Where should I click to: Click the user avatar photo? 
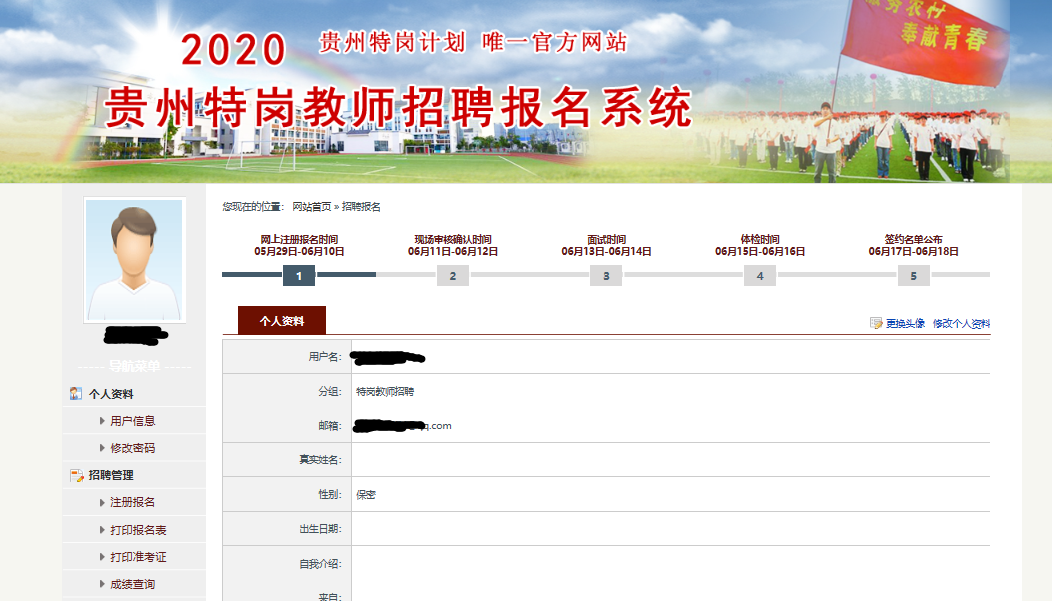(134, 259)
